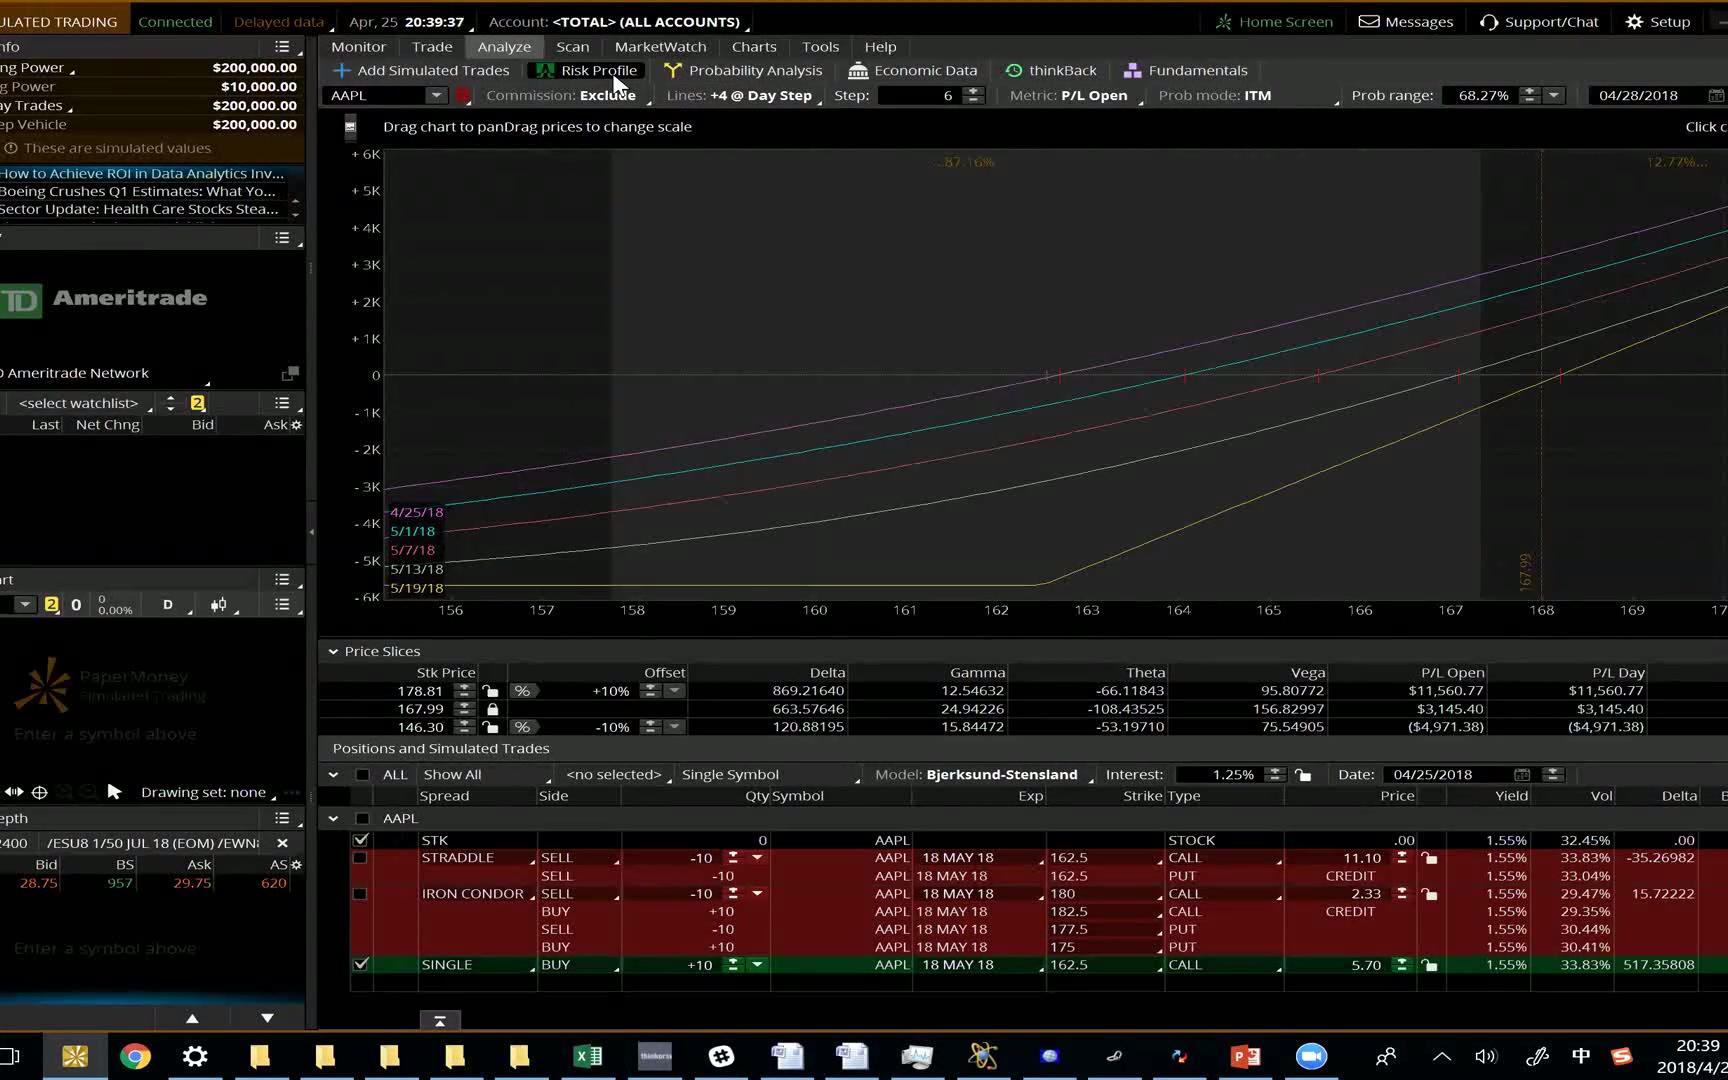Uncheck the STK row checkbox

pyautogui.click(x=361, y=840)
